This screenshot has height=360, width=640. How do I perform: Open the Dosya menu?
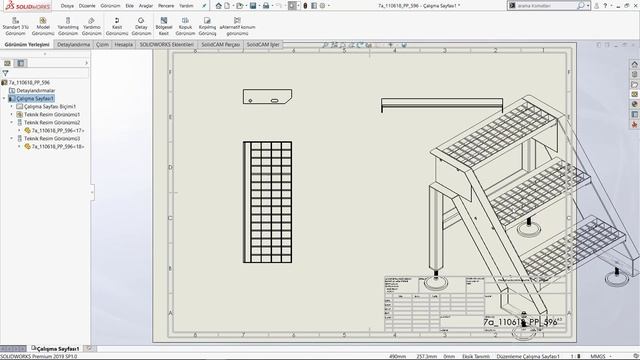pos(67,6)
